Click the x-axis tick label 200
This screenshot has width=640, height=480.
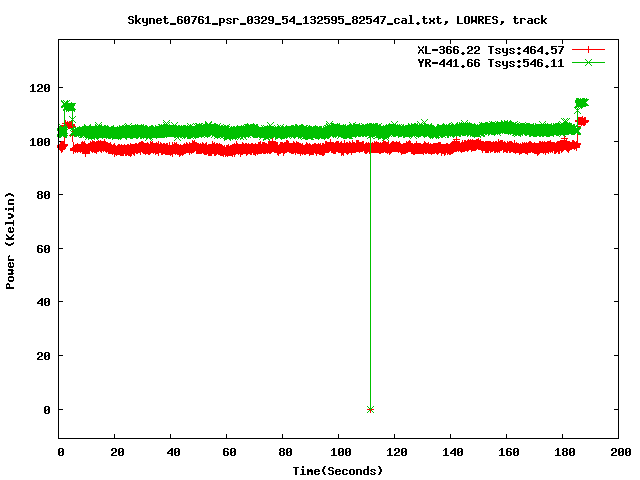pyautogui.click(x=620, y=452)
